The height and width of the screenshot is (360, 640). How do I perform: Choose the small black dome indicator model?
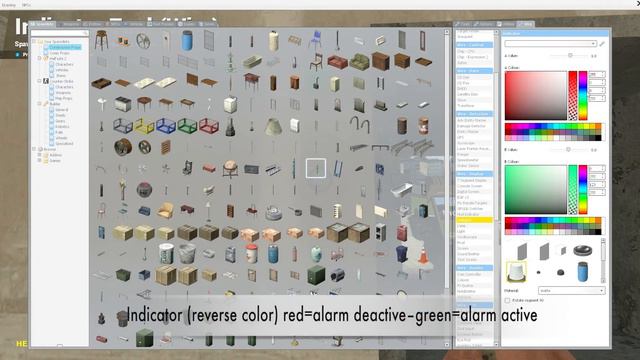(x=561, y=272)
